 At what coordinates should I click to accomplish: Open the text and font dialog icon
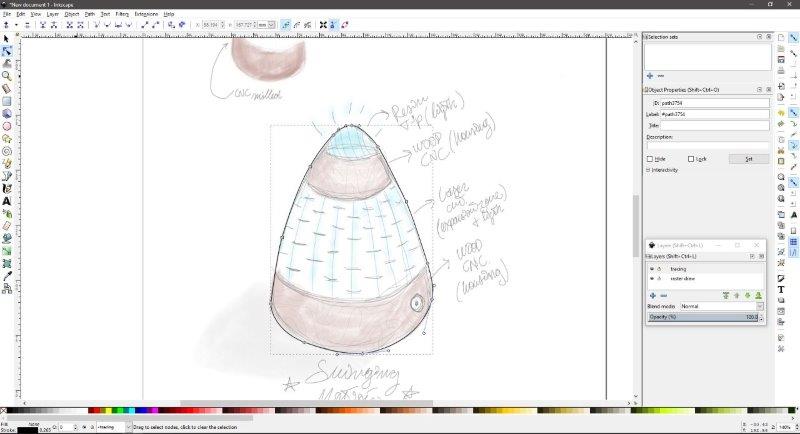tap(781, 289)
